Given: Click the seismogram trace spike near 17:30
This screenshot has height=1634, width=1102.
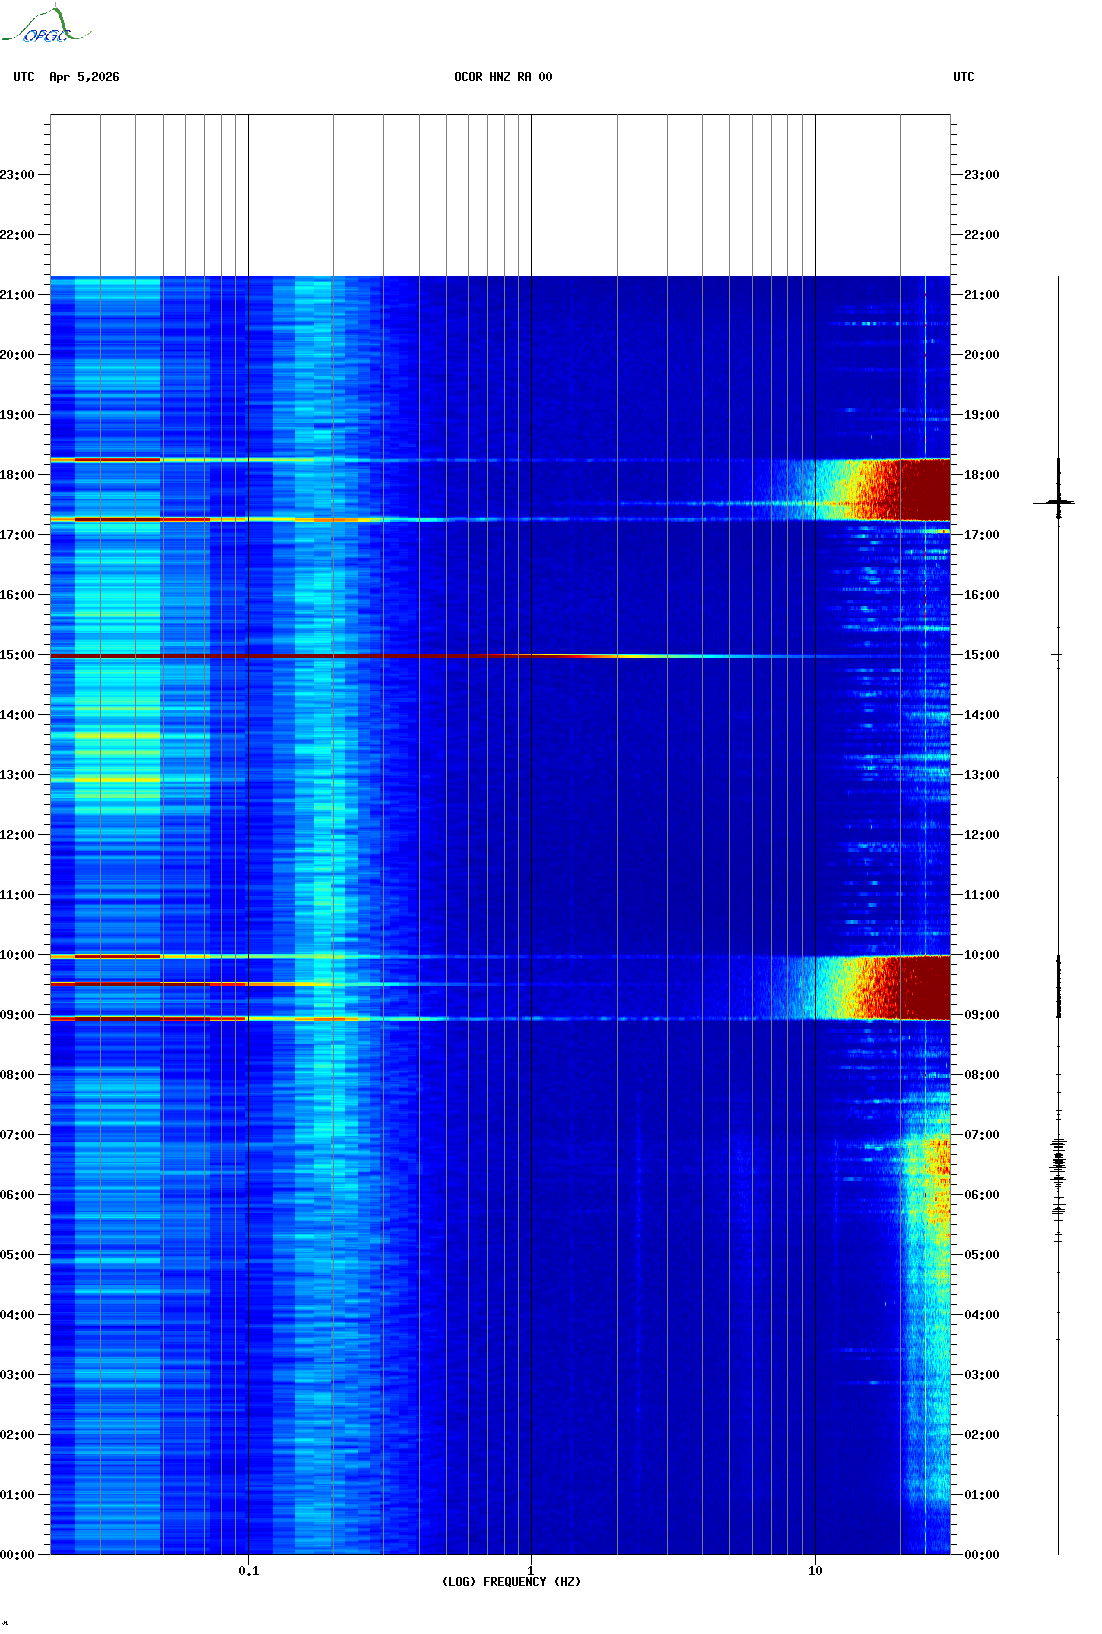Looking at the screenshot, I should [x=1055, y=502].
